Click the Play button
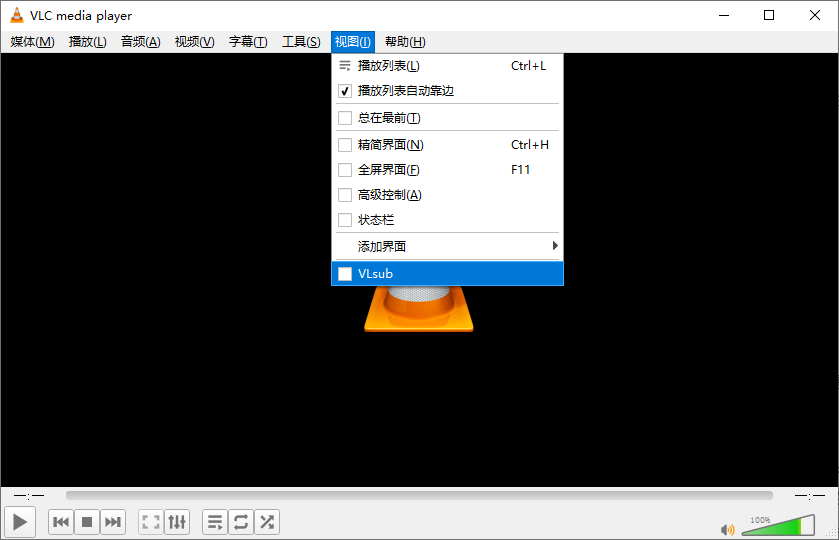 click(20, 522)
